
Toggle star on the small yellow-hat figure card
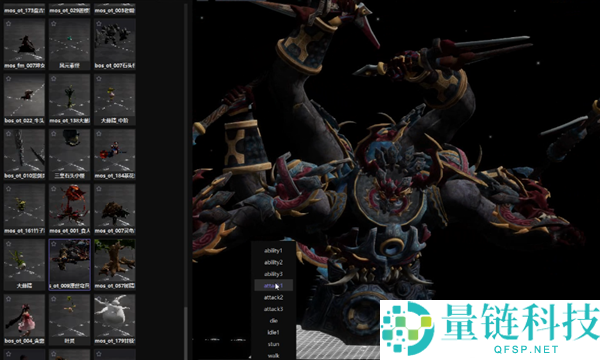click(99, 79)
